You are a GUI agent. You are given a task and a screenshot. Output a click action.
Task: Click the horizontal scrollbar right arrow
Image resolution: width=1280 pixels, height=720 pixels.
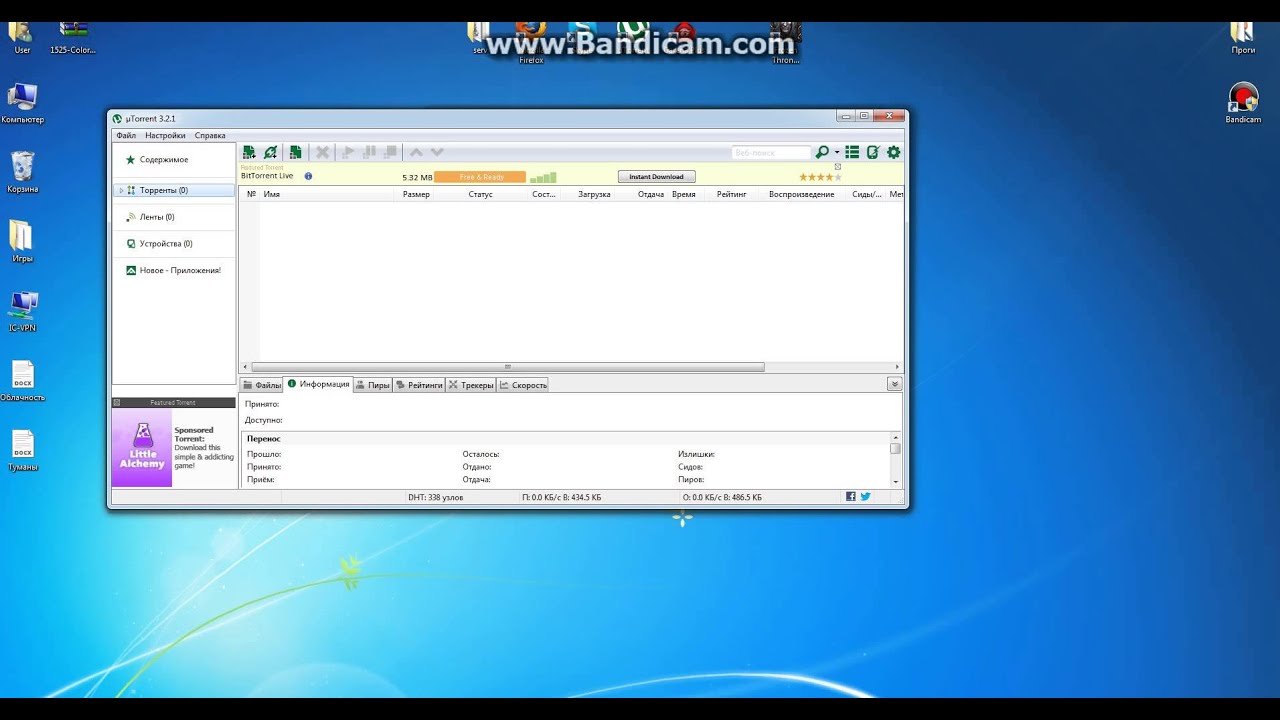897,368
